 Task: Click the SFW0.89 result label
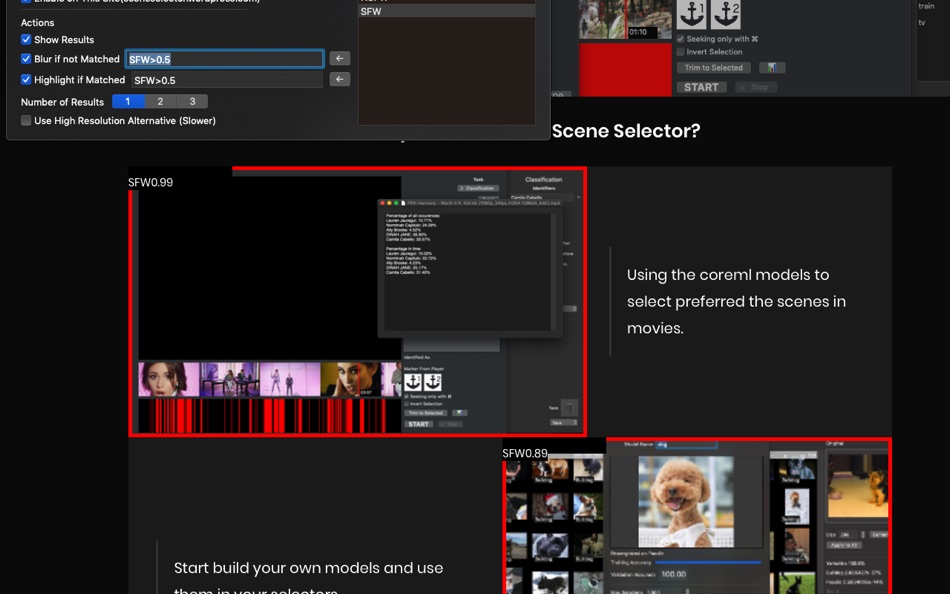tap(525, 453)
